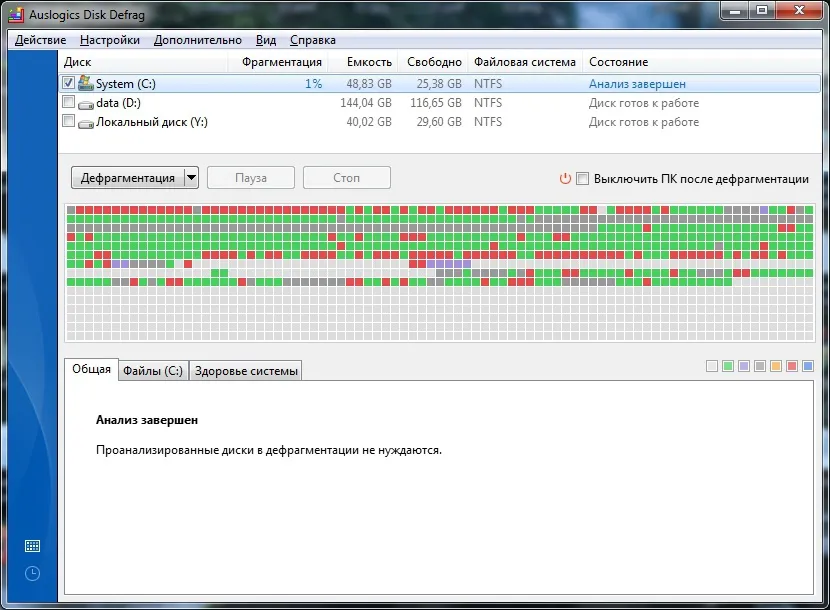
Task: Select the Общая tab
Action: tap(91, 369)
